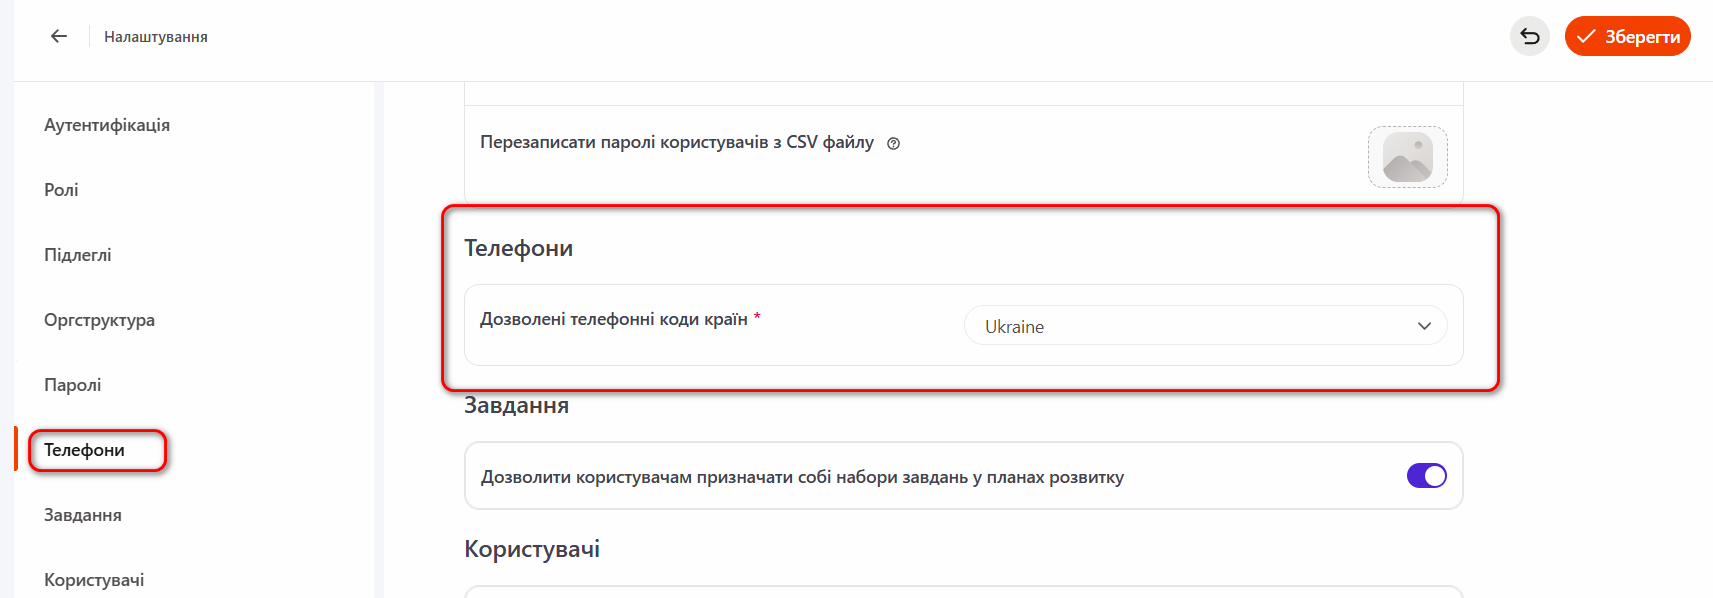Click the checkmark icon in Зберегти
This screenshot has height=598, width=1713.
click(x=1585, y=36)
